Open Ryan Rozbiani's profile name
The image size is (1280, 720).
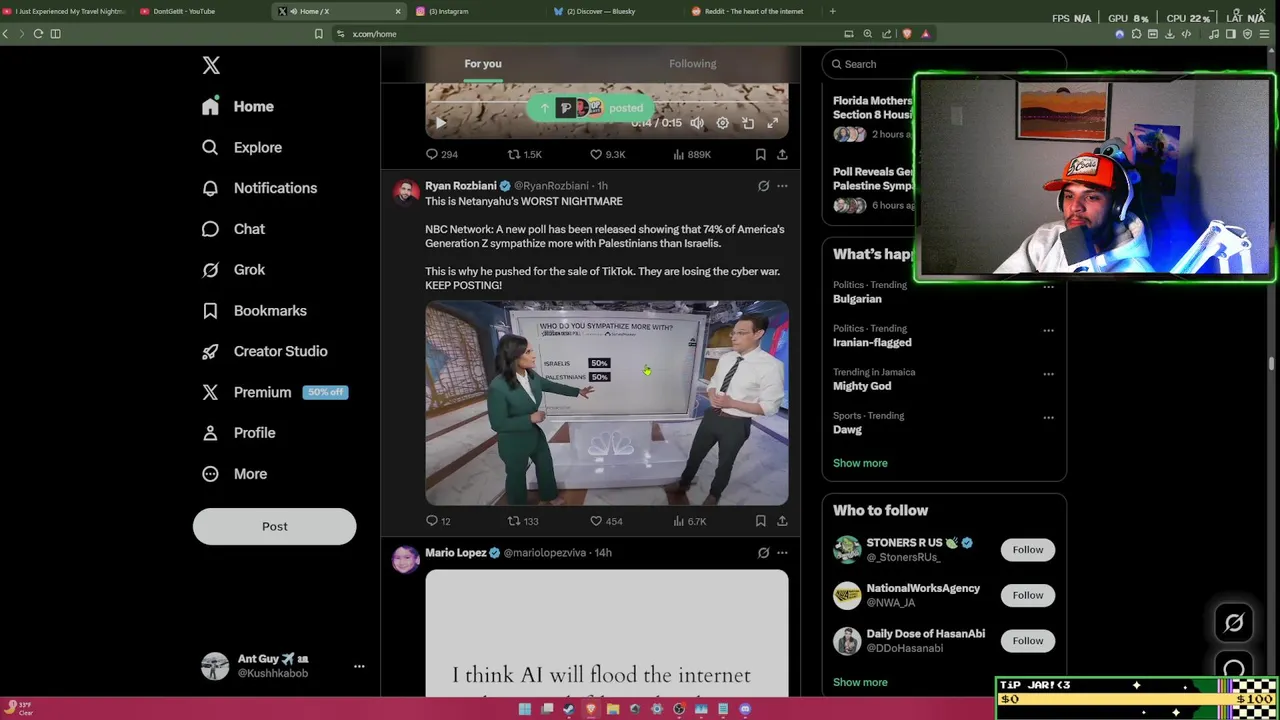coord(460,186)
